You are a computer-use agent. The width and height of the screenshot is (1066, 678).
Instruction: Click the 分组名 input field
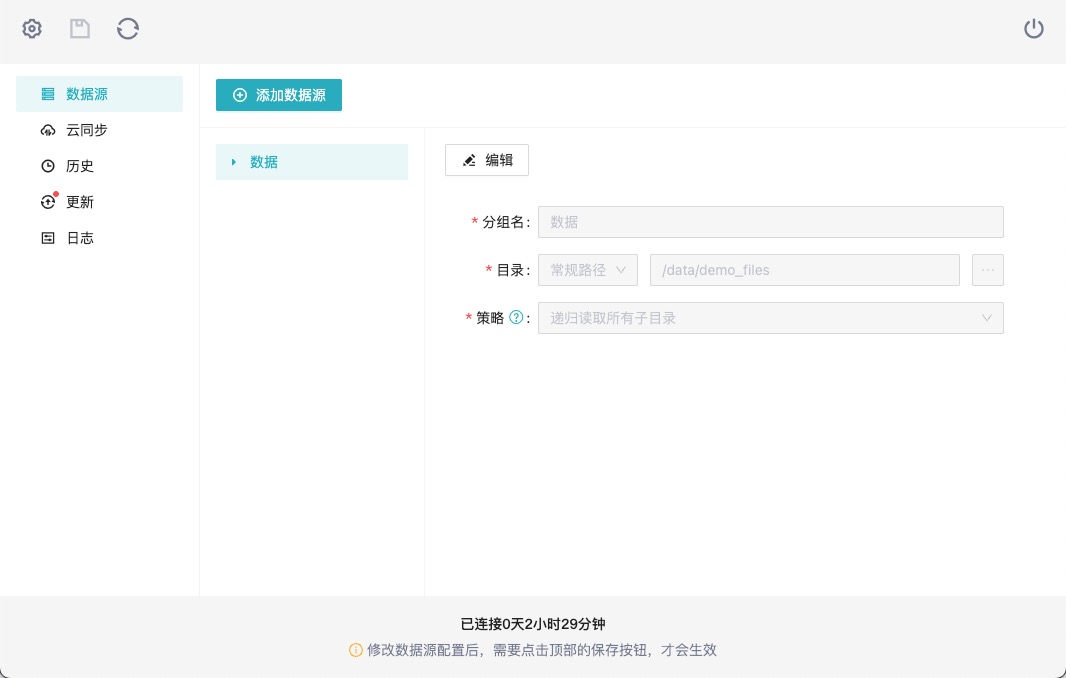coord(770,222)
